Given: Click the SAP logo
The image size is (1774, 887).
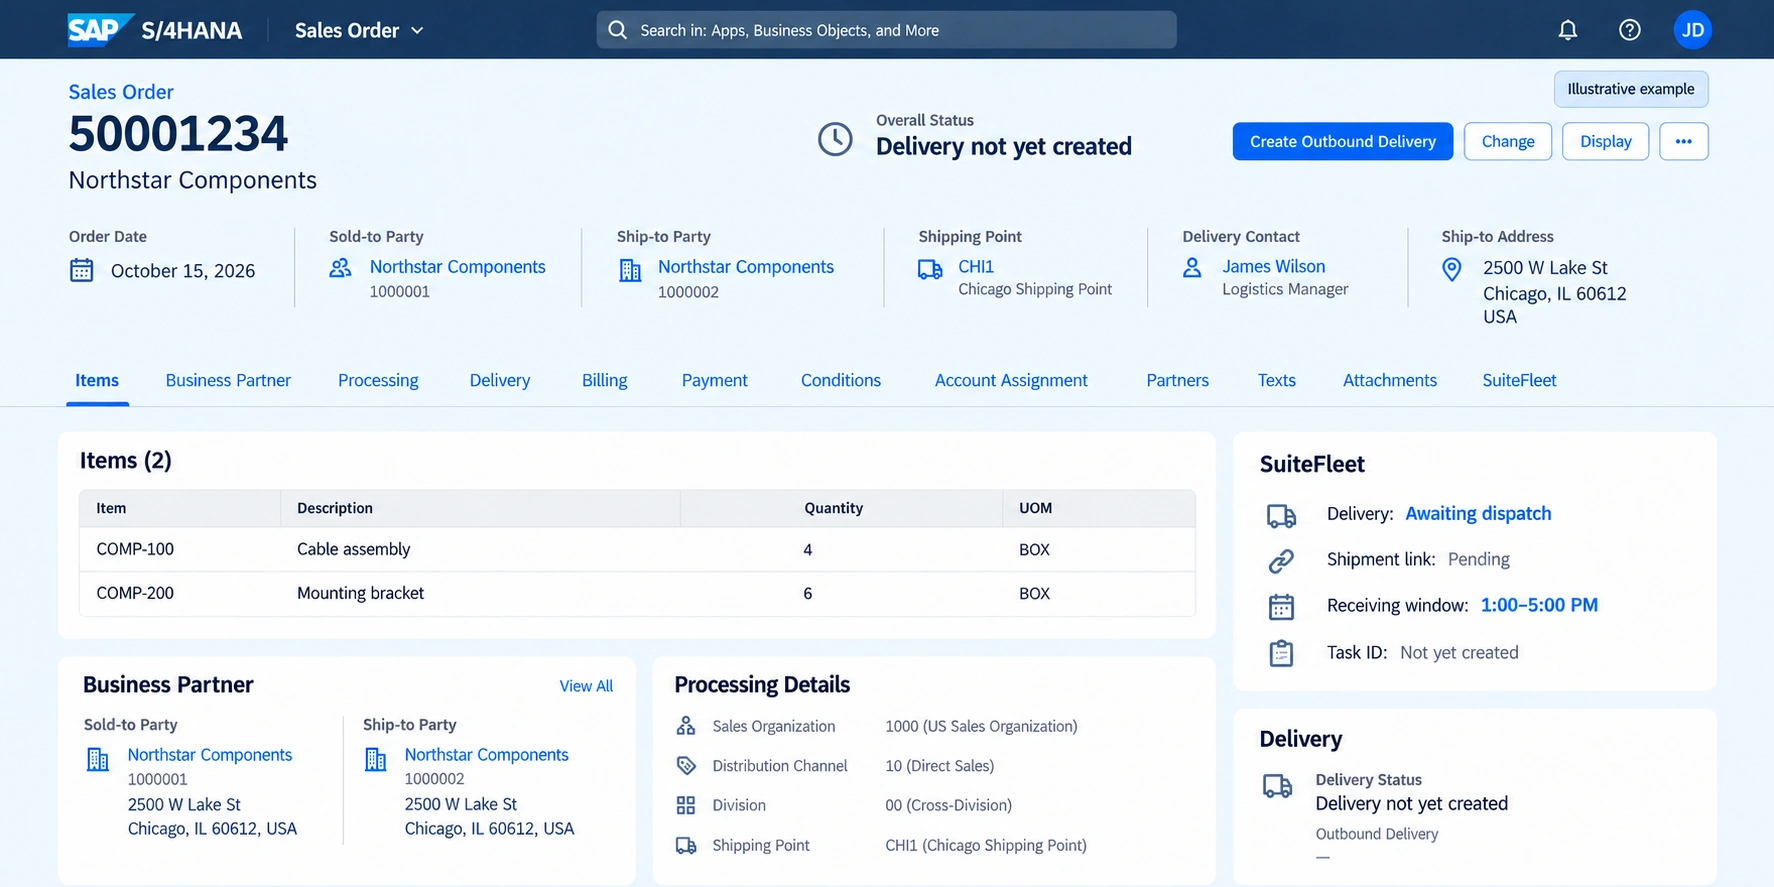Looking at the screenshot, I should click(100, 30).
